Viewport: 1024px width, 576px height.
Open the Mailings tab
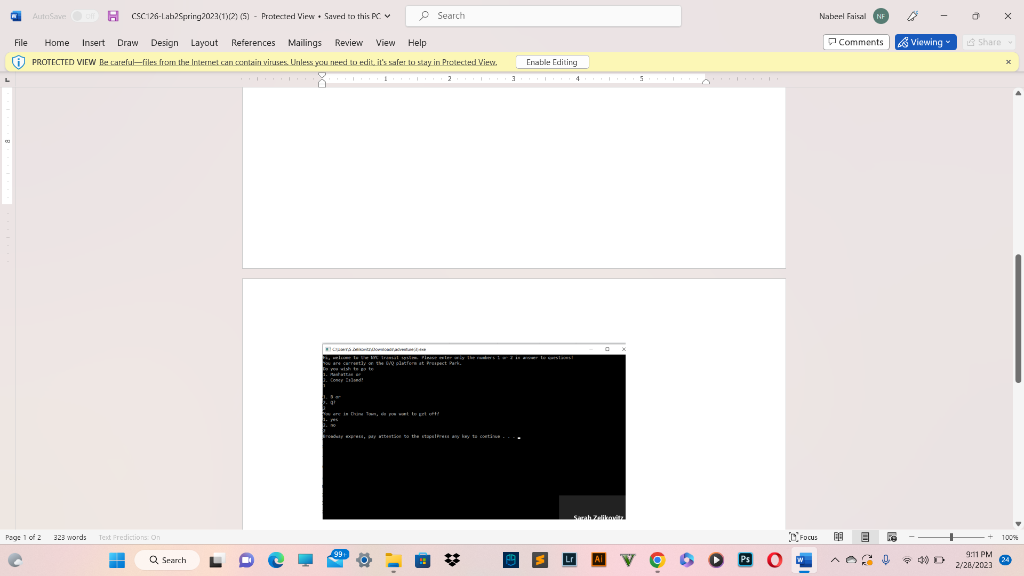click(x=304, y=43)
